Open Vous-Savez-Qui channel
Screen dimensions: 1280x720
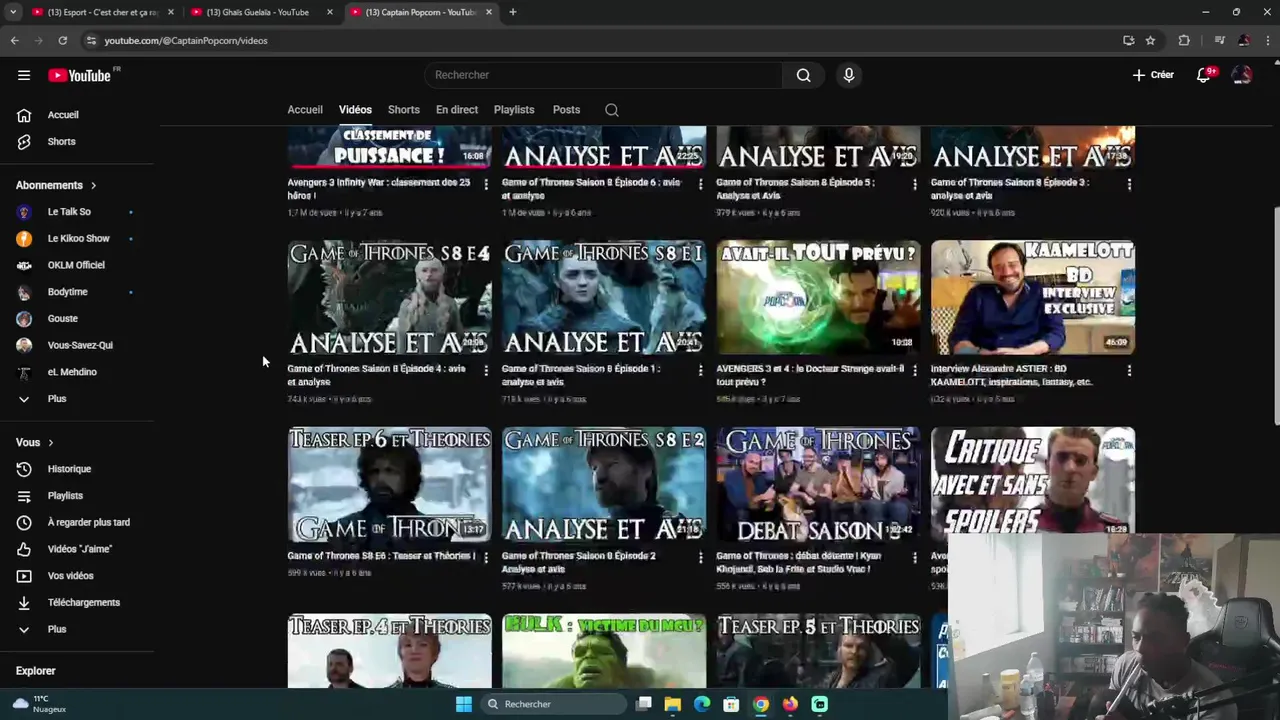78,345
